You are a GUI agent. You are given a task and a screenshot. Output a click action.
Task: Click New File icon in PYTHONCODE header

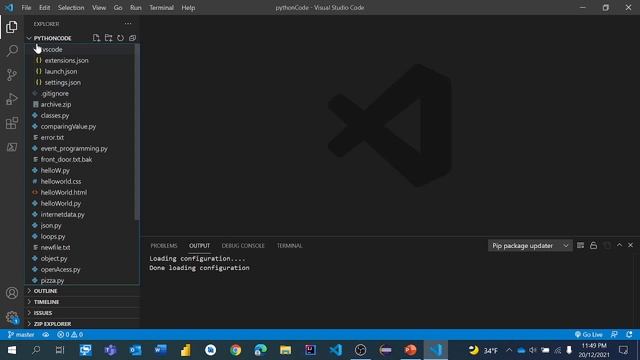(96, 38)
